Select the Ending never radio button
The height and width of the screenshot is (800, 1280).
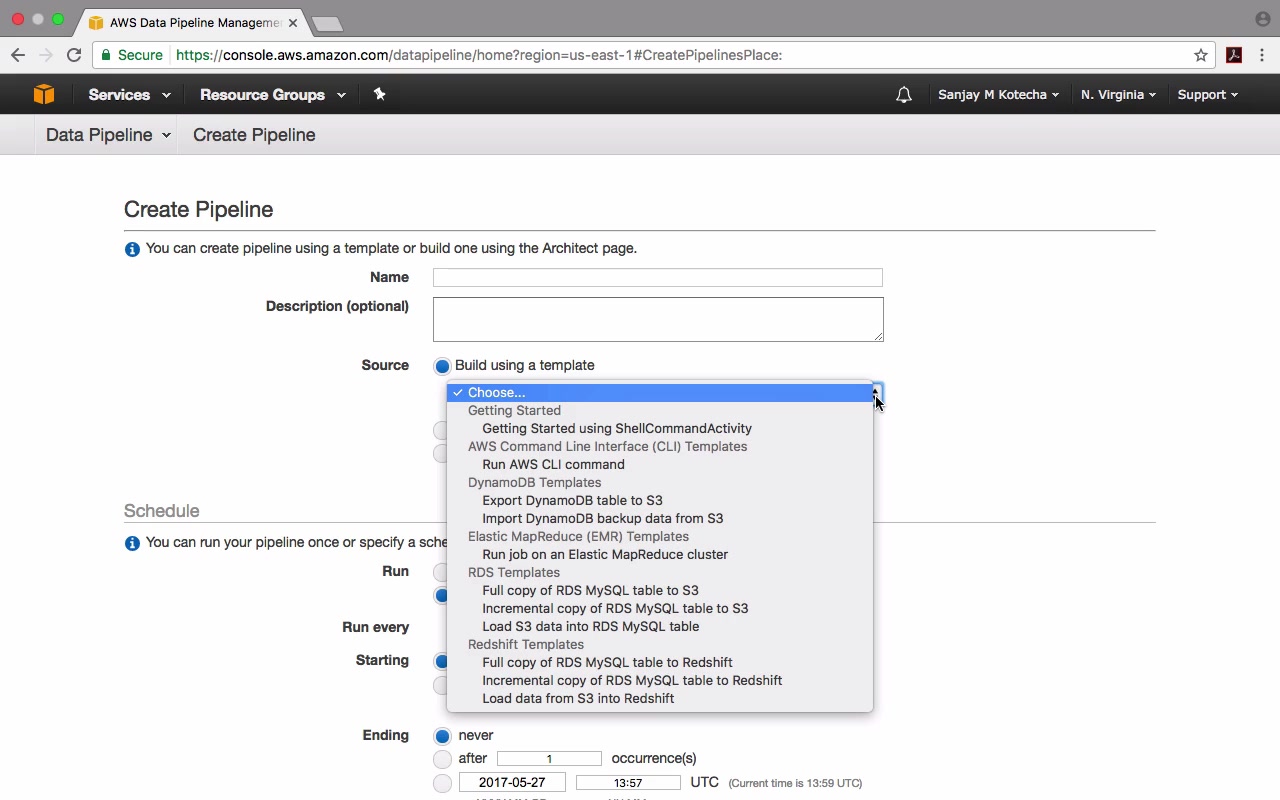(x=442, y=736)
